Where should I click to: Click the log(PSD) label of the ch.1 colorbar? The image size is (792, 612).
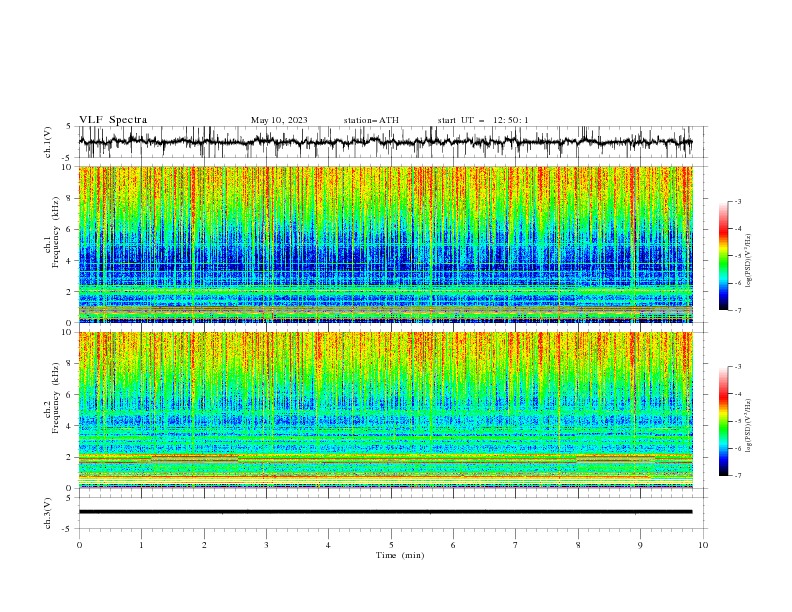(x=749, y=261)
